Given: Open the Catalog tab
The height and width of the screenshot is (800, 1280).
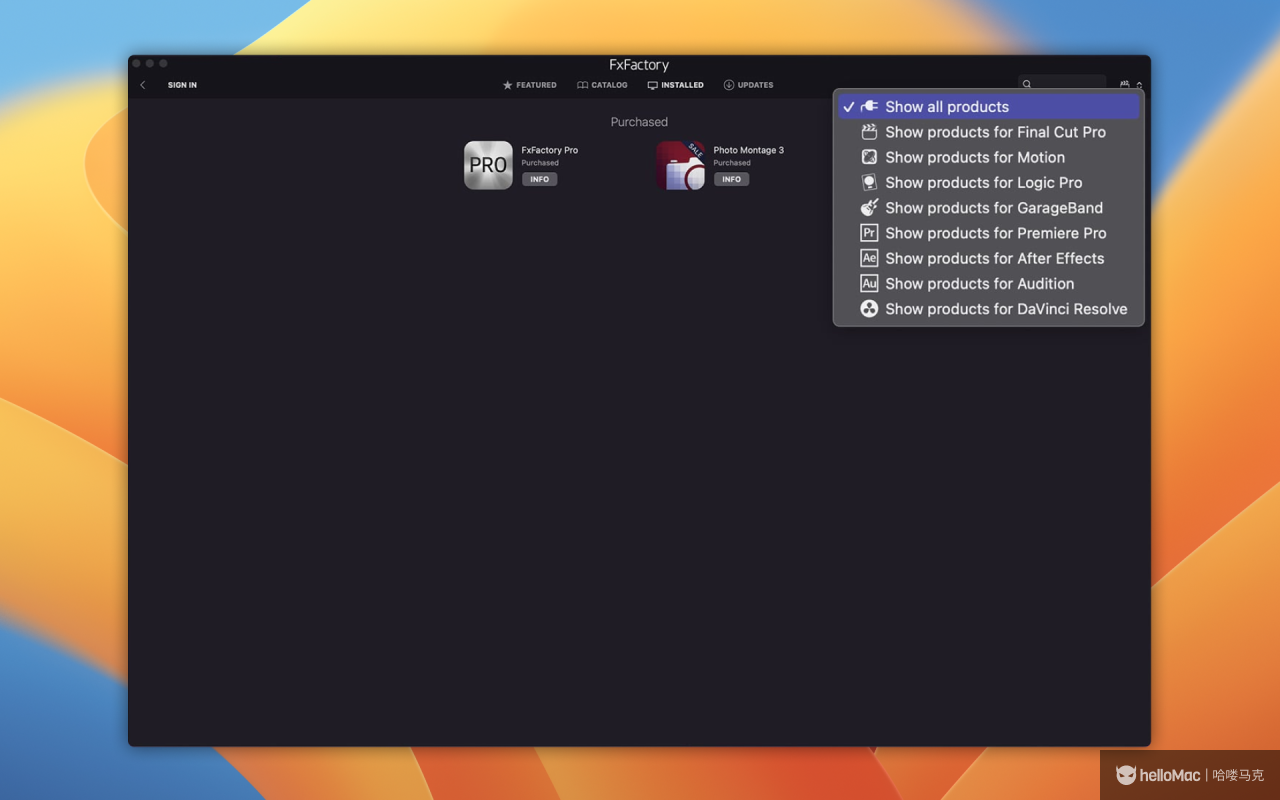Looking at the screenshot, I should pos(602,85).
